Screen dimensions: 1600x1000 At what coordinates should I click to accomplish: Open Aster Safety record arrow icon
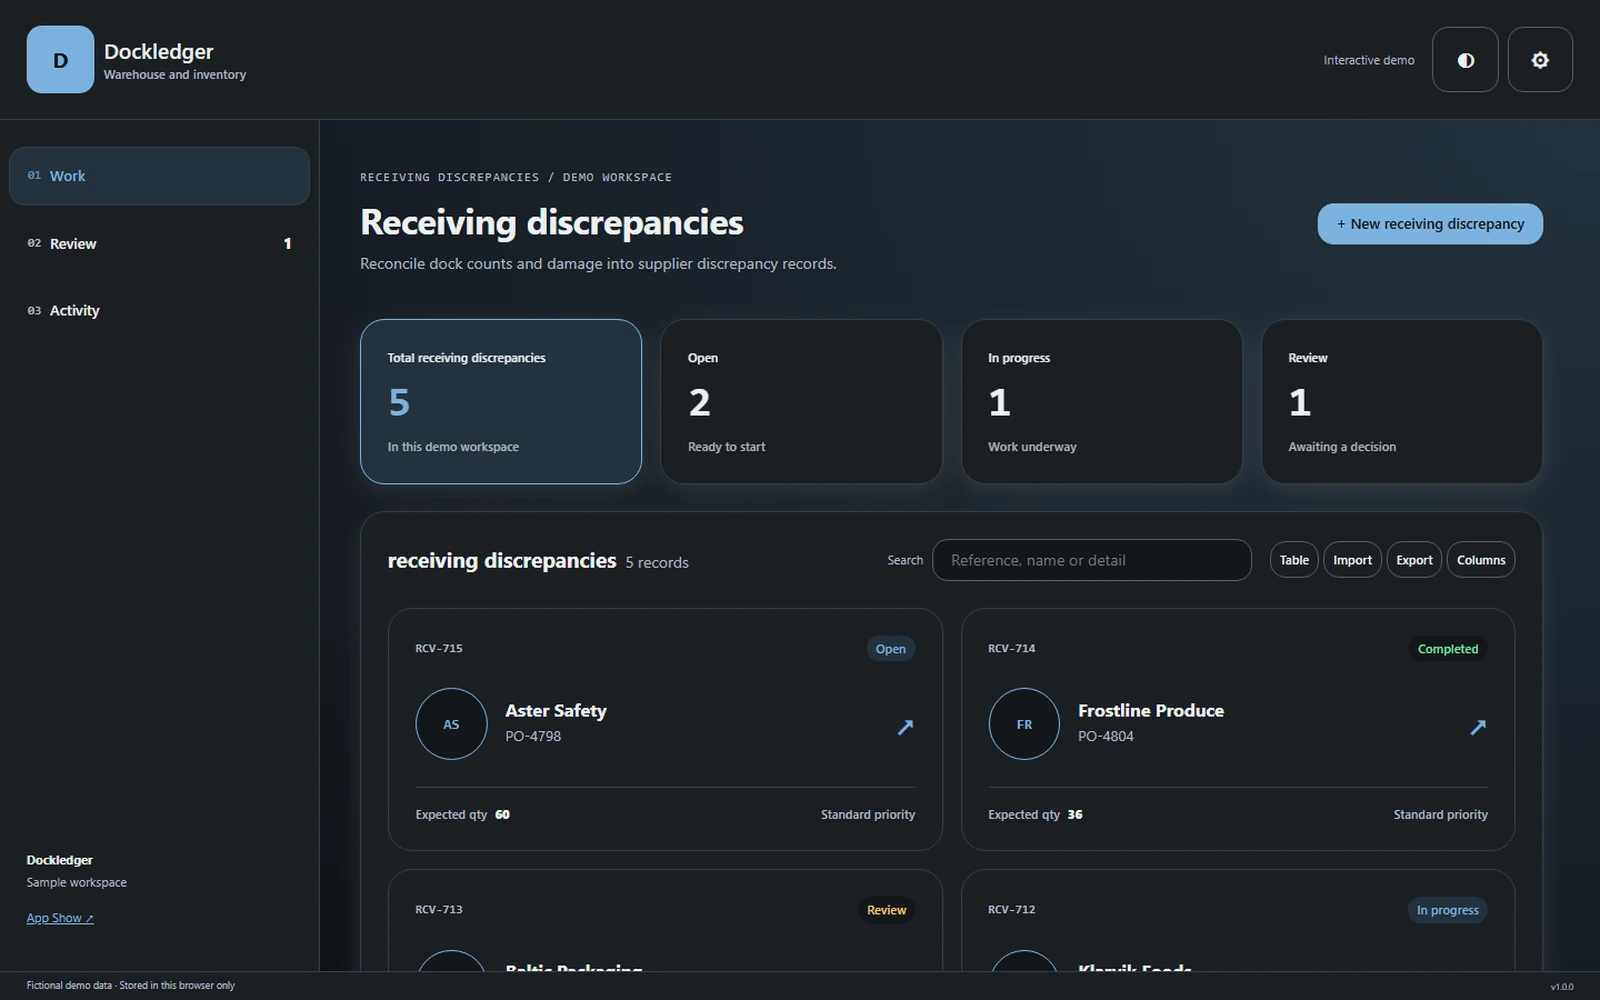[905, 727]
